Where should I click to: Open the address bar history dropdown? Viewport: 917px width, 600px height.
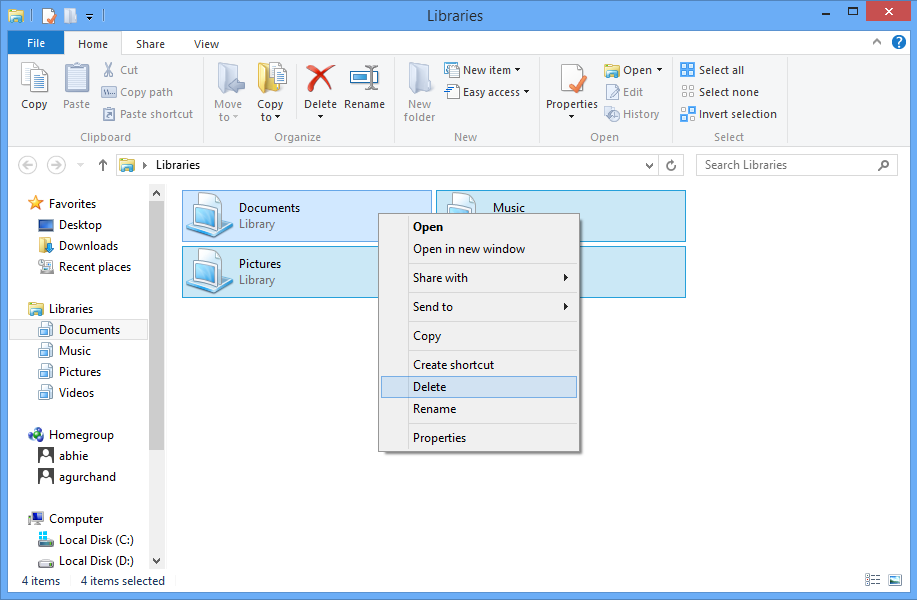[x=650, y=165]
